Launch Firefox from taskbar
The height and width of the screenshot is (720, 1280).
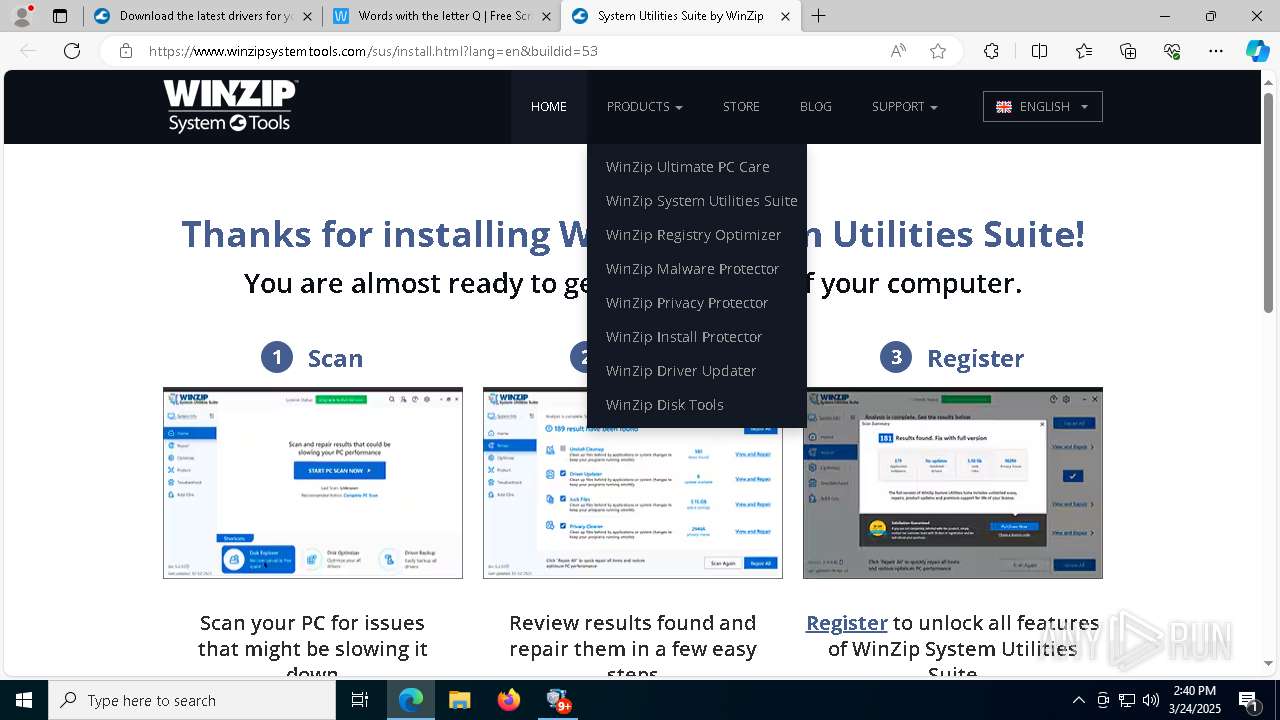click(x=509, y=700)
